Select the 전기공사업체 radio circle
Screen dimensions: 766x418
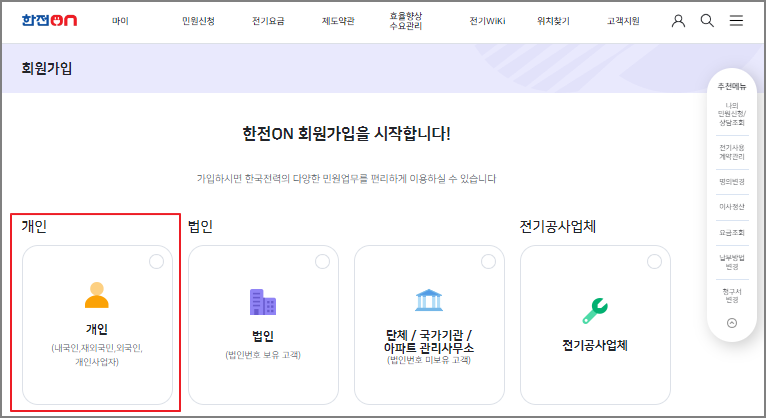point(655,262)
